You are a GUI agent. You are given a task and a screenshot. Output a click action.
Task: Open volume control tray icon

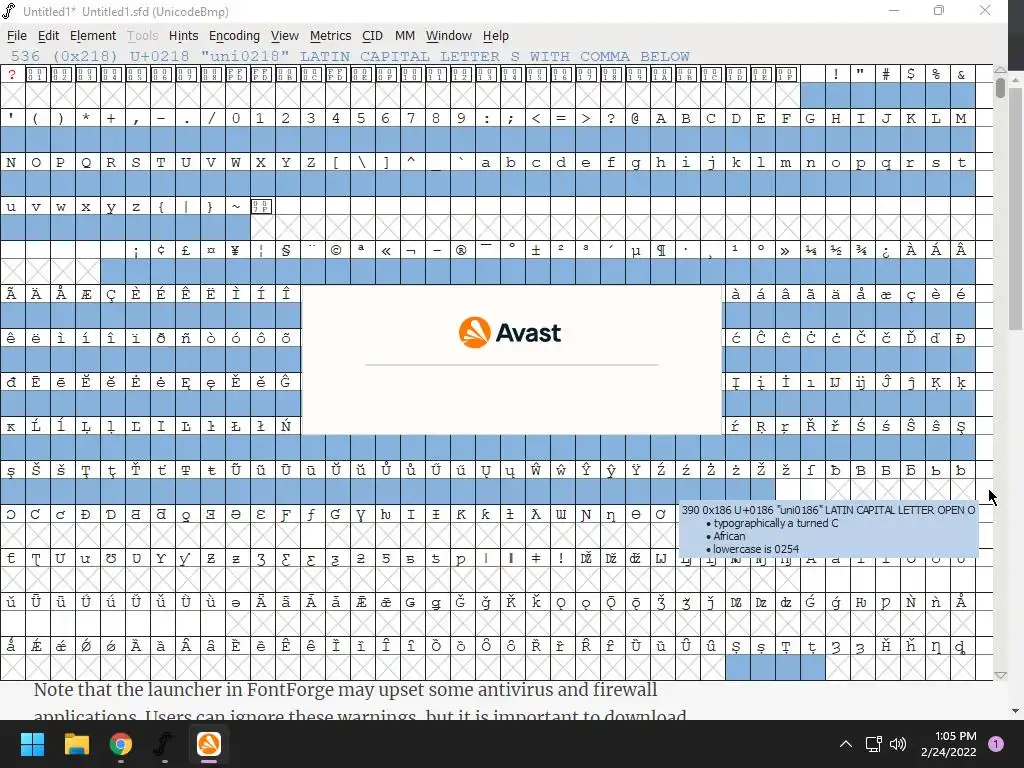click(x=898, y=744)
